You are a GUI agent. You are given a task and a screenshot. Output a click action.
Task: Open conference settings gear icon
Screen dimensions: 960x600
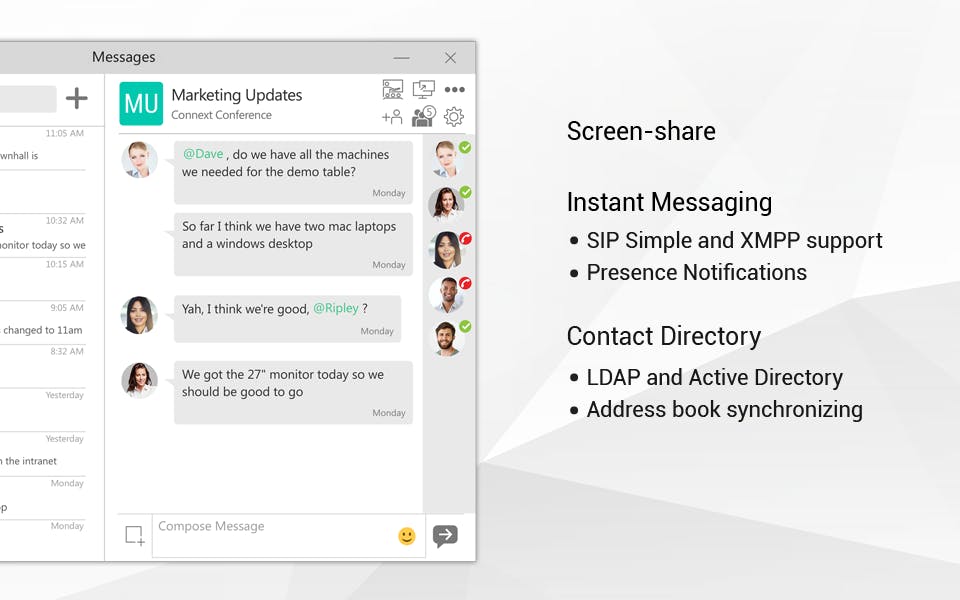tap(454, 116)
